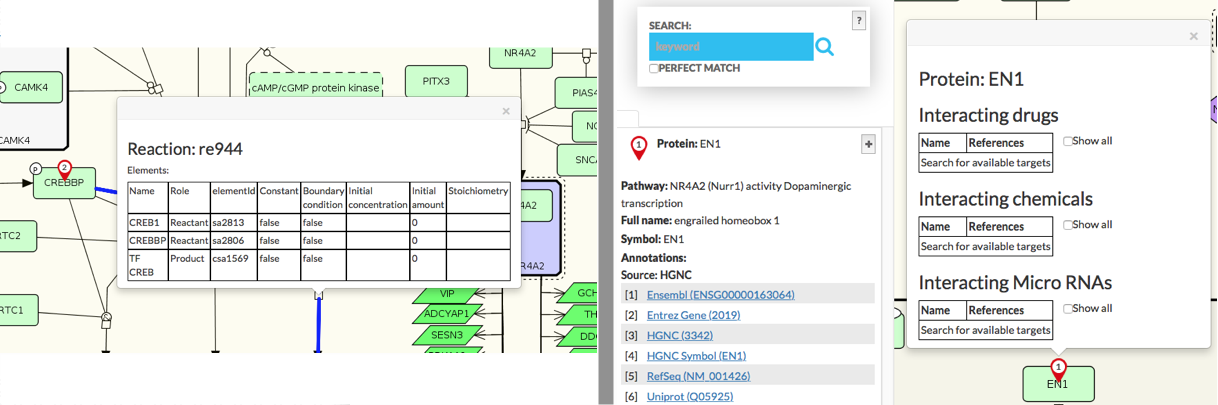This screenshot has width=1218, height=405.
Task: Select the CAMK4 protein node
Action: (31, 88)
